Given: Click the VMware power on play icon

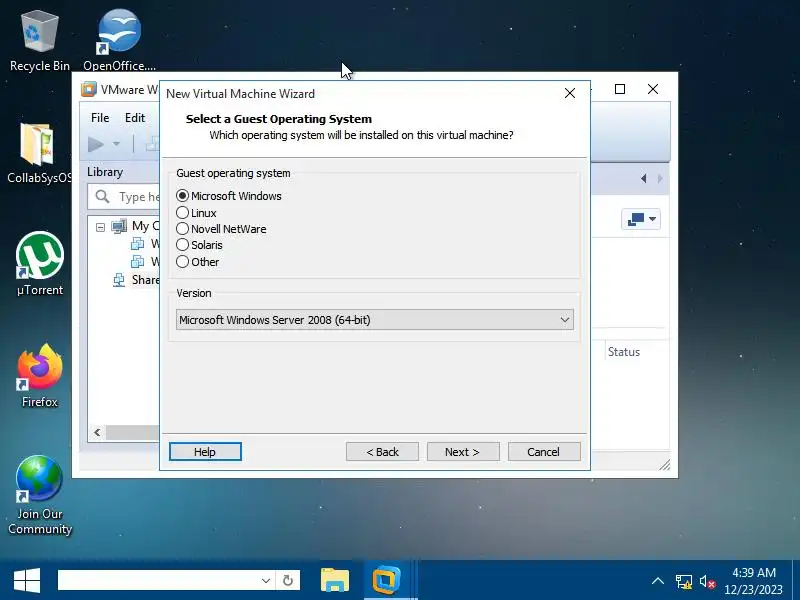Looking at the screenshot, I should pos(95,144).
